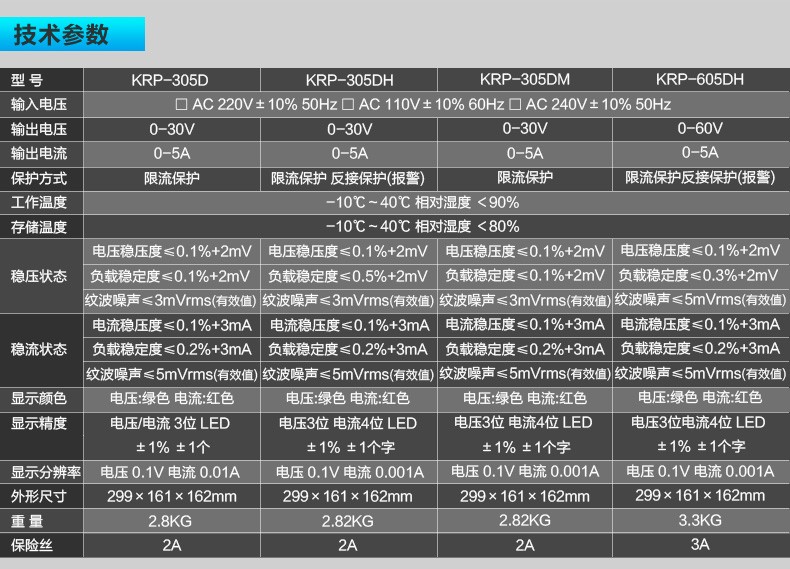Click 电压稳压度≤0.1%+2mV under KRP-305D
The height and width of the screenshot is (569, 790).
(171, 251)
